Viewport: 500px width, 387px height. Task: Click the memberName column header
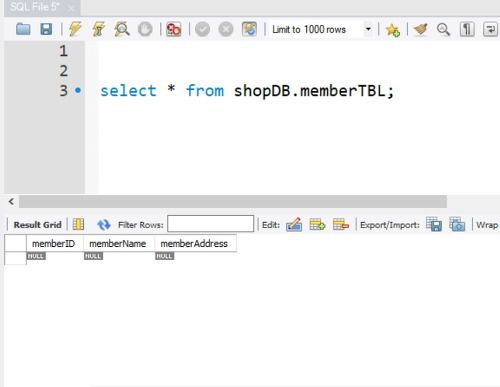[119, 243]
